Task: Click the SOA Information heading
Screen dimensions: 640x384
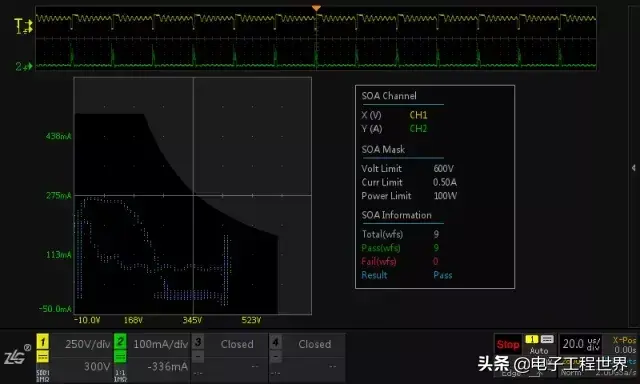Action: [x=396, y=215]
